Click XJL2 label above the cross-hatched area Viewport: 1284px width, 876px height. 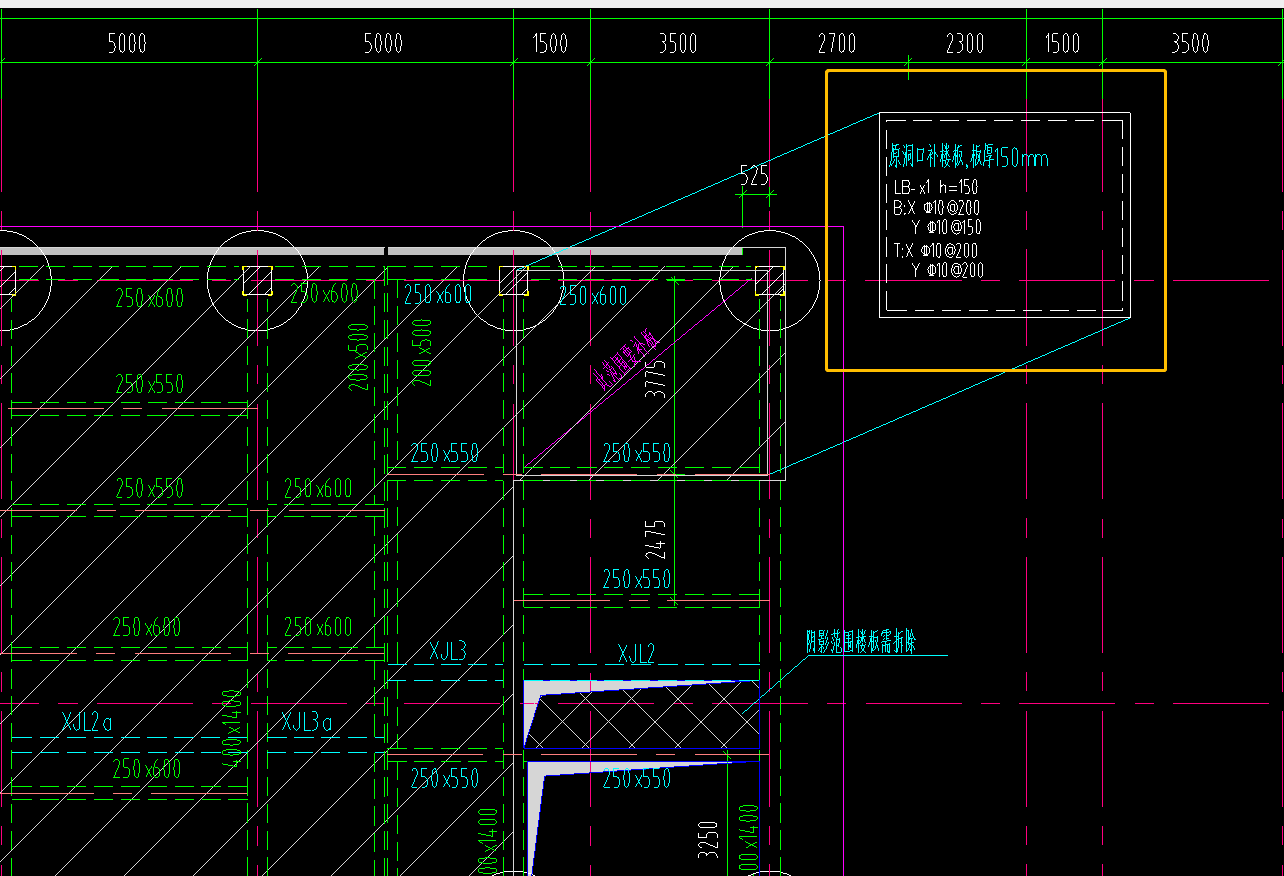coord(636,654)
